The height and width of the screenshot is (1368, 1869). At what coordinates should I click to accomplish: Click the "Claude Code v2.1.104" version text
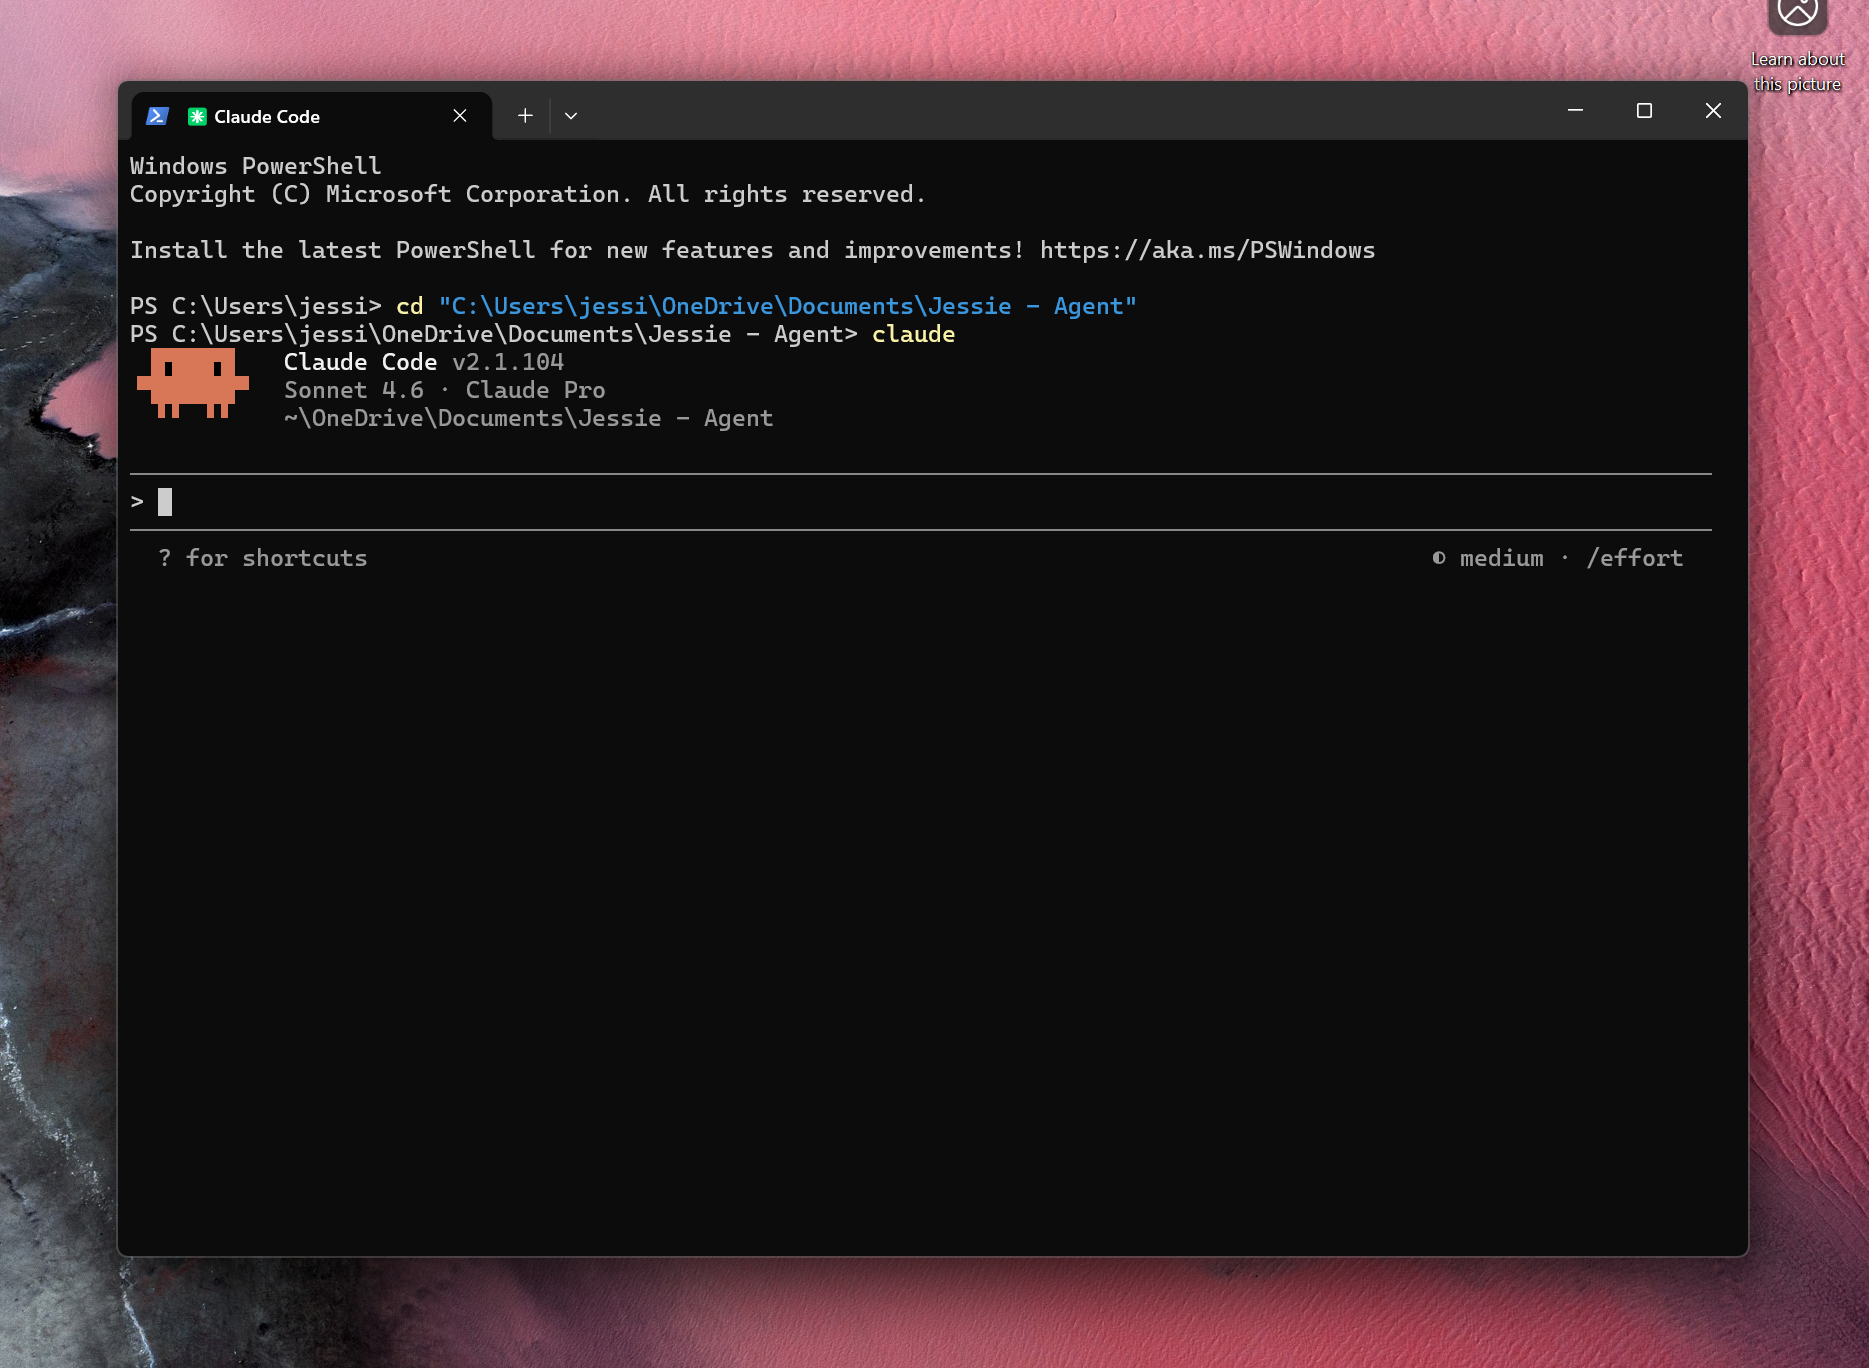424,362
